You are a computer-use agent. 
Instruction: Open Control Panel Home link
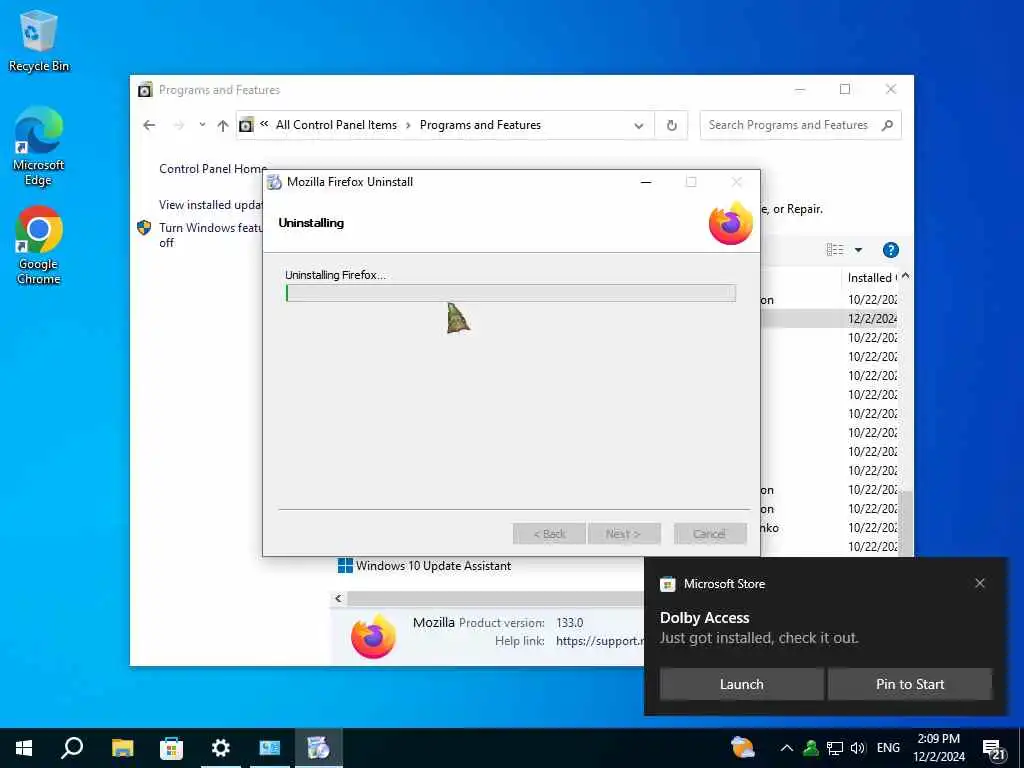[213, 168]
